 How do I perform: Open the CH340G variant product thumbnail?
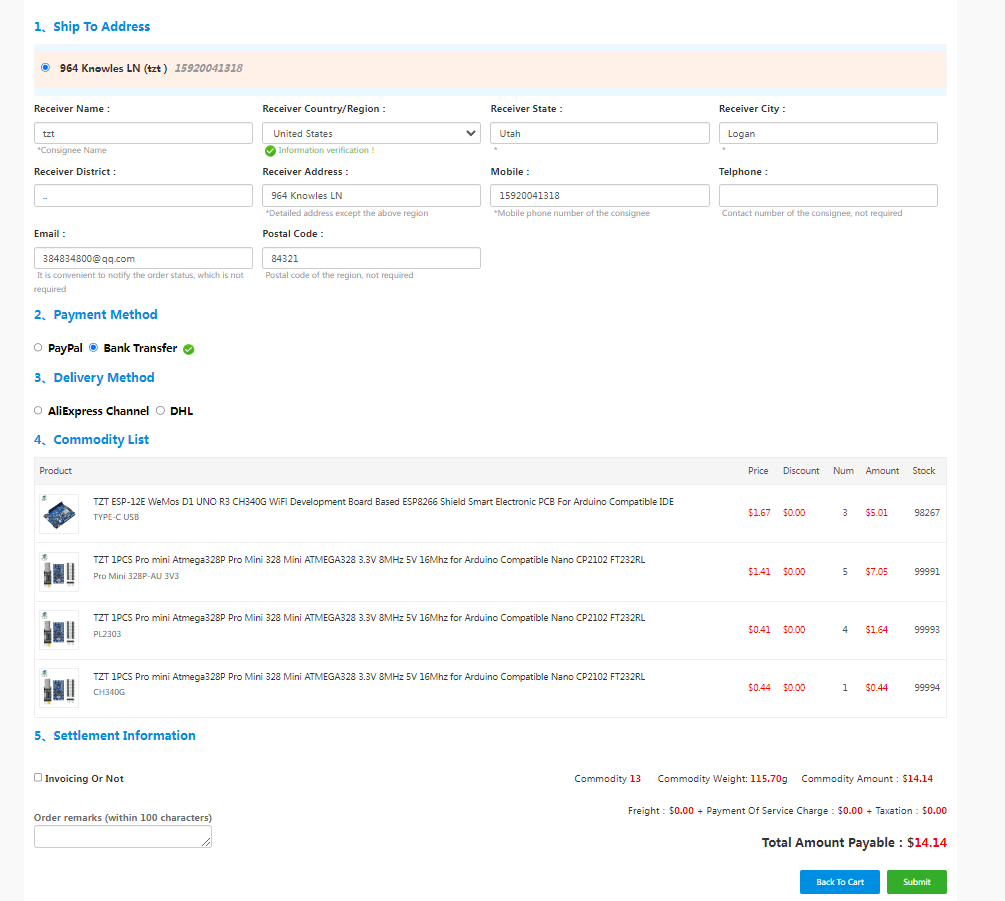(59, 688)
